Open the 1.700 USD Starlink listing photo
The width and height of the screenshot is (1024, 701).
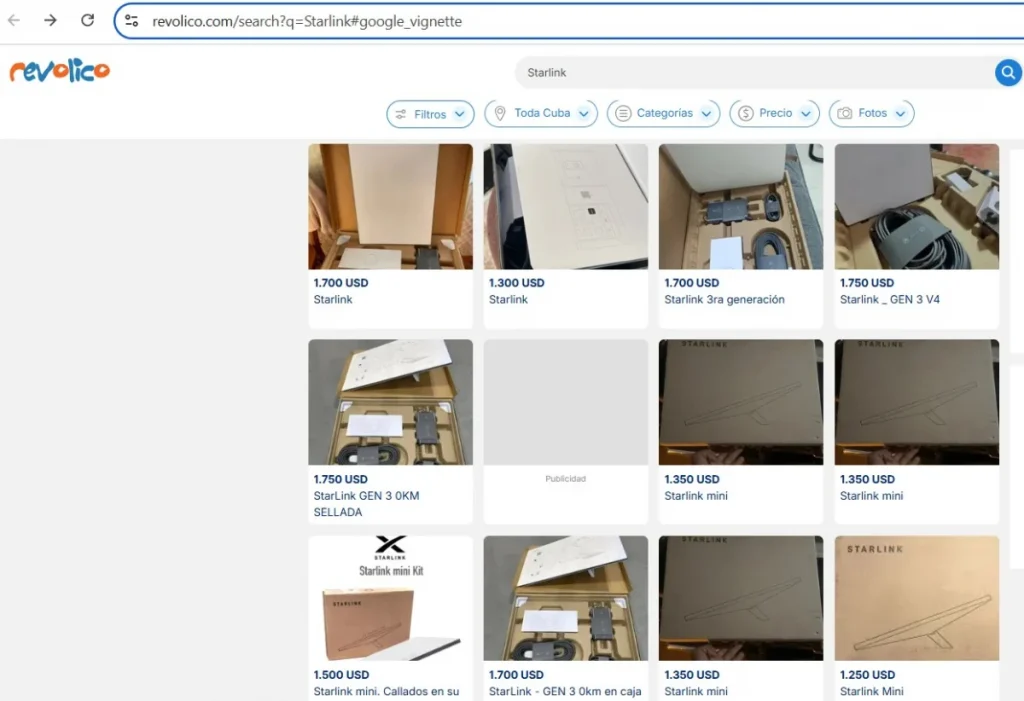pos(391,206)
